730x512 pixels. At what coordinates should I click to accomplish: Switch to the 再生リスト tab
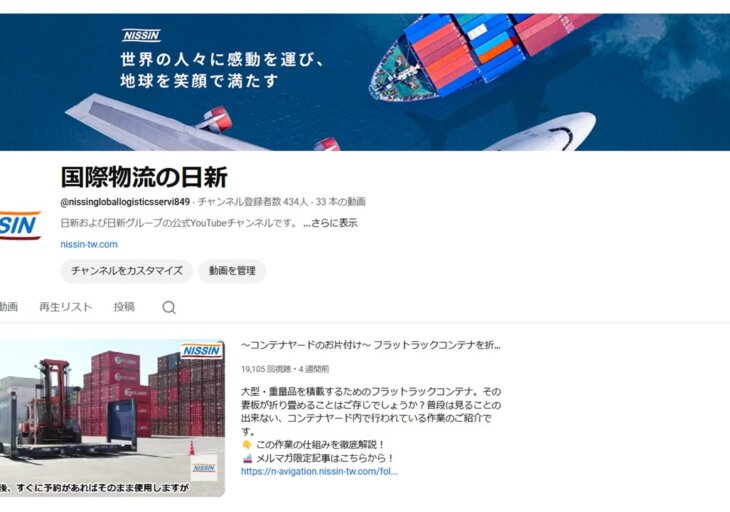pos(66,307)
